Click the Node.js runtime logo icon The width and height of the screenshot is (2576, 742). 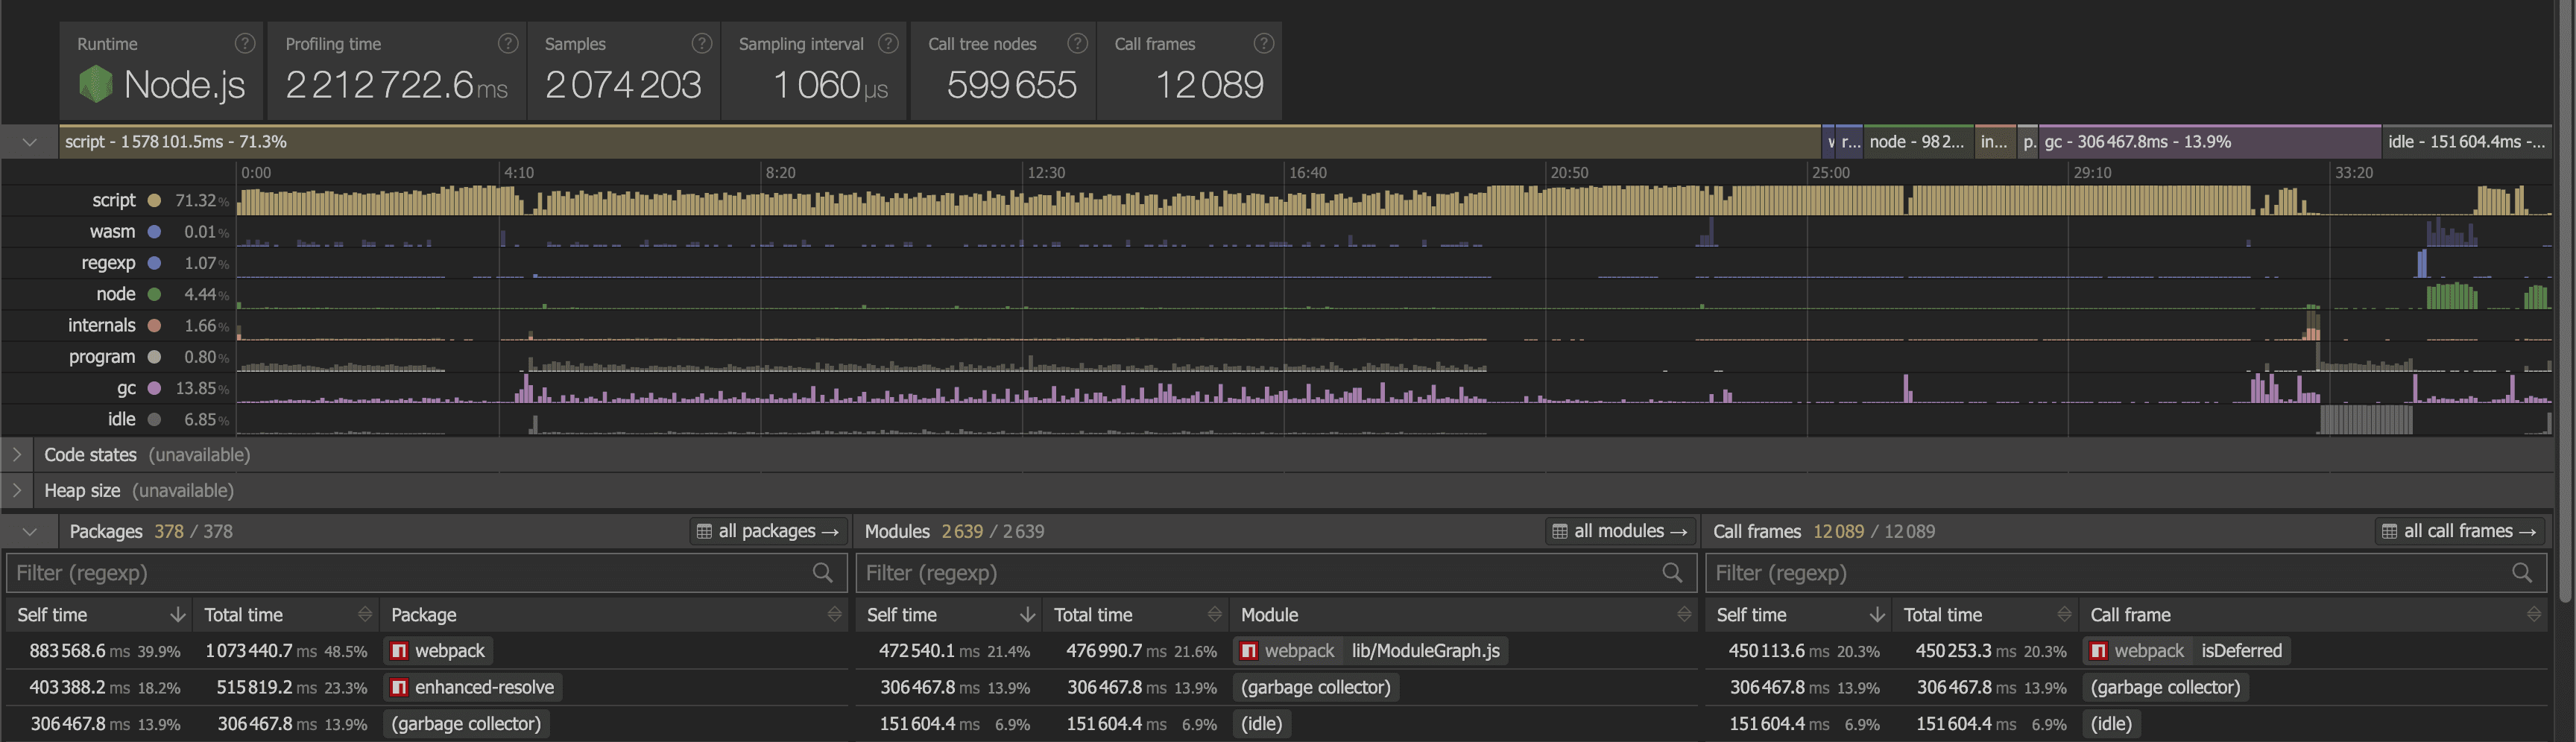click(96, 84)
